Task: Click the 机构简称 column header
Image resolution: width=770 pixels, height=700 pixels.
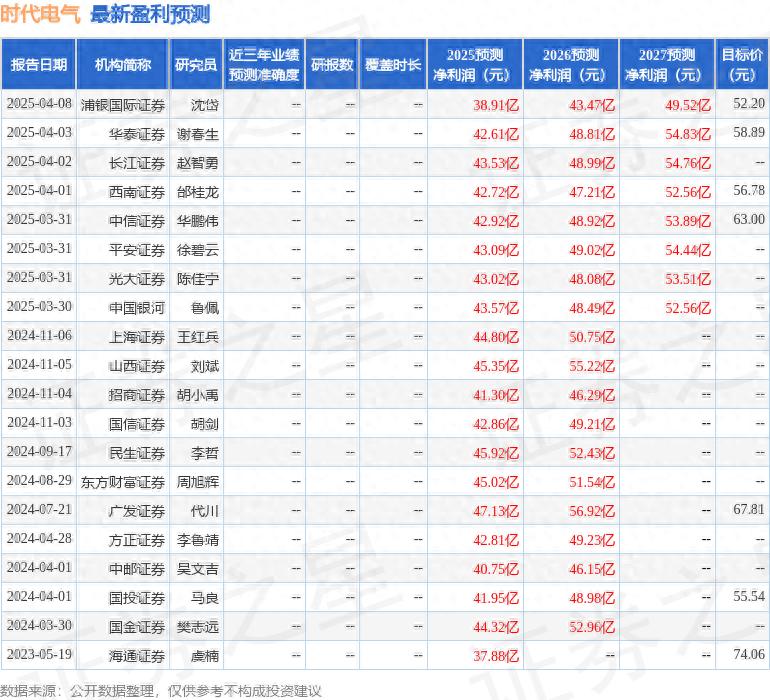Action: [122, 64]
